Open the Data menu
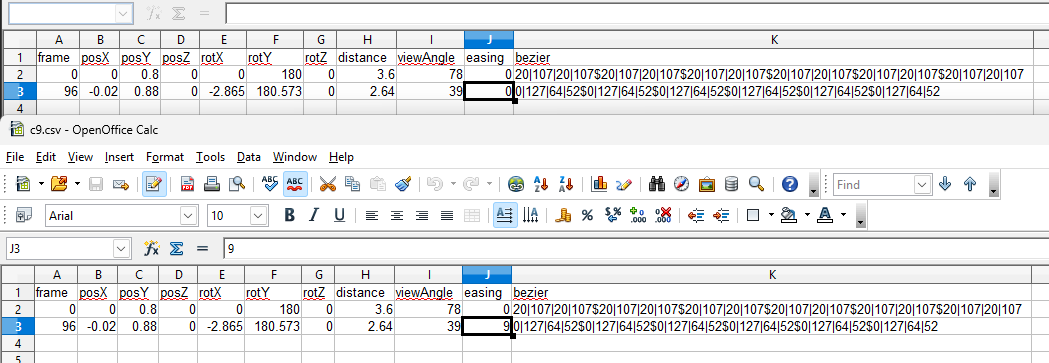The height and width of the screenshot is (363, 1049). [249, 157]
